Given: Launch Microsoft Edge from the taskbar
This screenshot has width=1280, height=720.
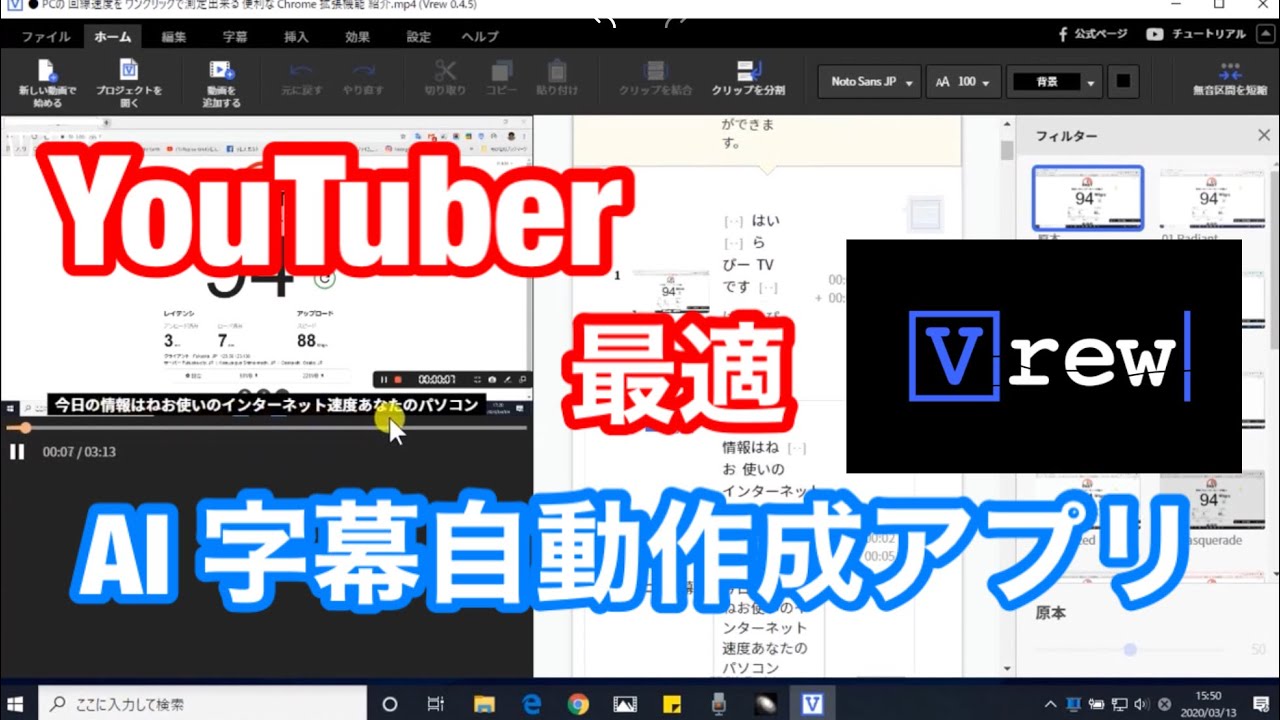Looking at the screenshot, I should tap(531, 704).
